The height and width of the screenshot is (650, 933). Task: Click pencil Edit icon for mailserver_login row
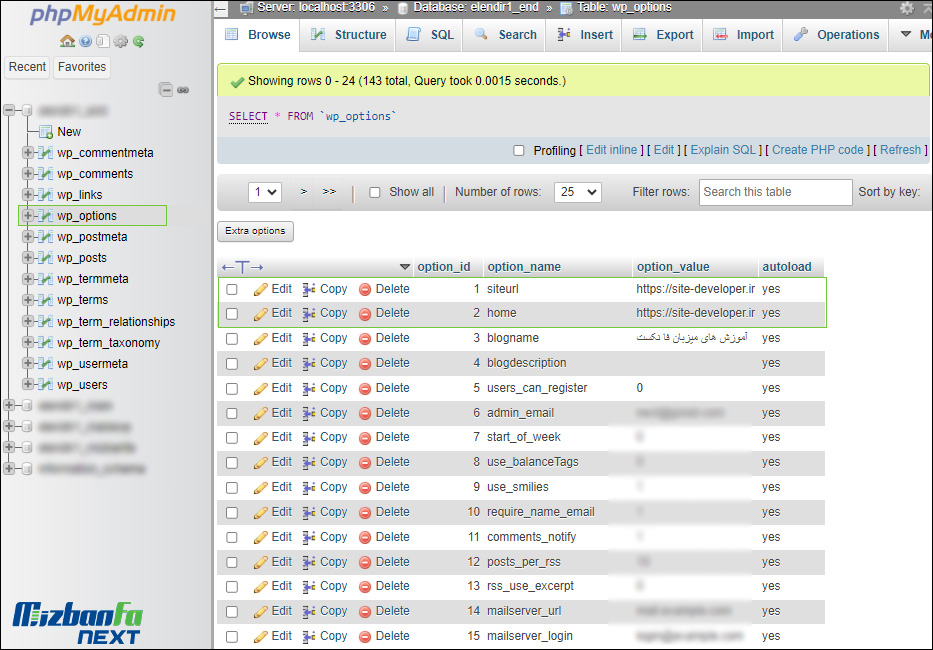[x=260, y=637]
